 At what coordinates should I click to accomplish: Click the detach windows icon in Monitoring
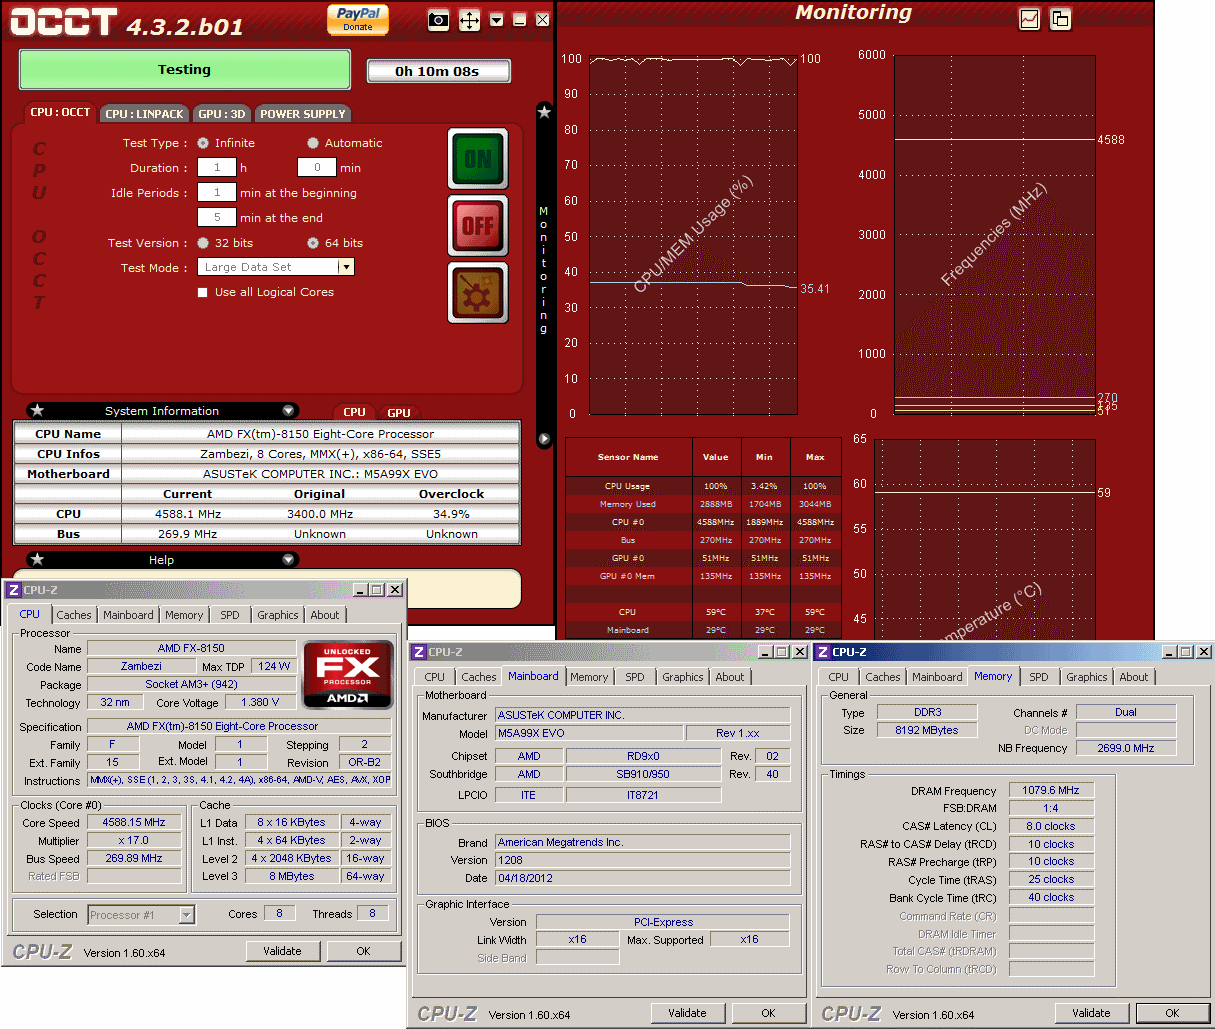click(x=1060, y=19)
